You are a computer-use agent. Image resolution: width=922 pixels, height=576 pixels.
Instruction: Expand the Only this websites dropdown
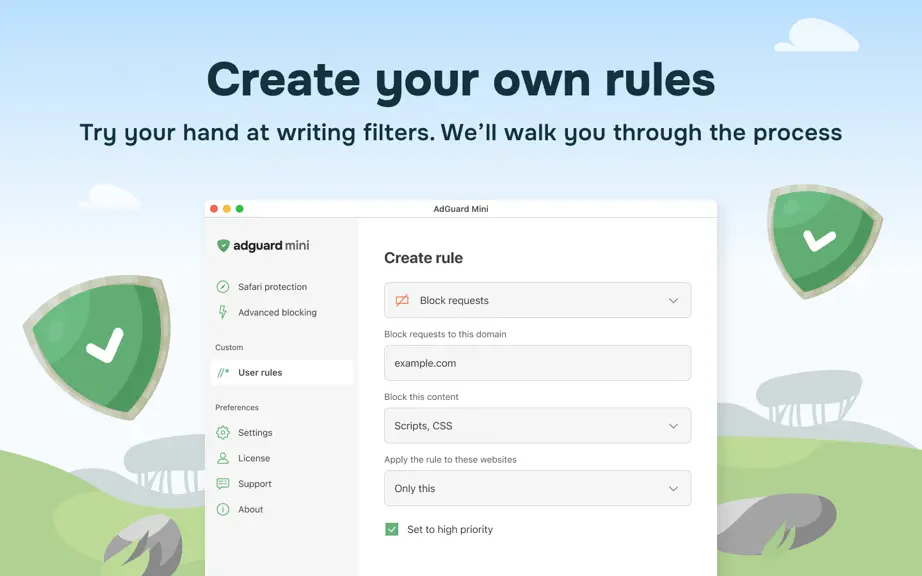pyautogui.click(x=537, y=488)
